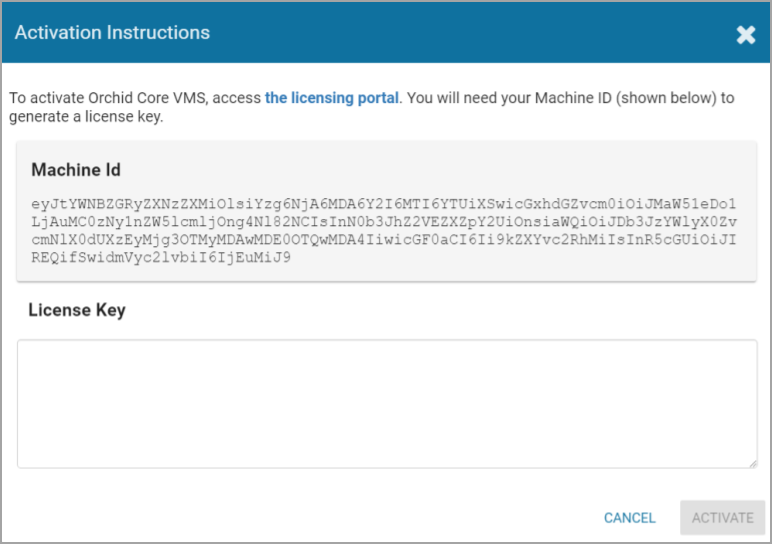This screenshot has width=772, height=544.
Task: Click the Machine Id line starting with cmNlX0dU
Action: coord(384,240)
